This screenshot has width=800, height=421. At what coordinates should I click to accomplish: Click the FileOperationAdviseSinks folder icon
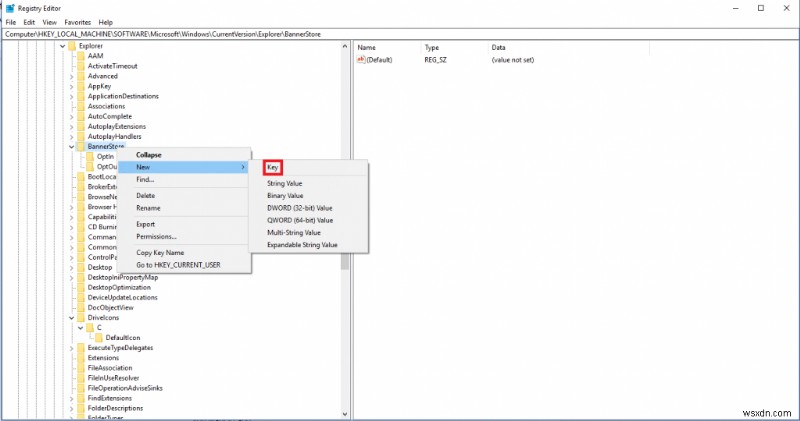click(x=81, y=388)
